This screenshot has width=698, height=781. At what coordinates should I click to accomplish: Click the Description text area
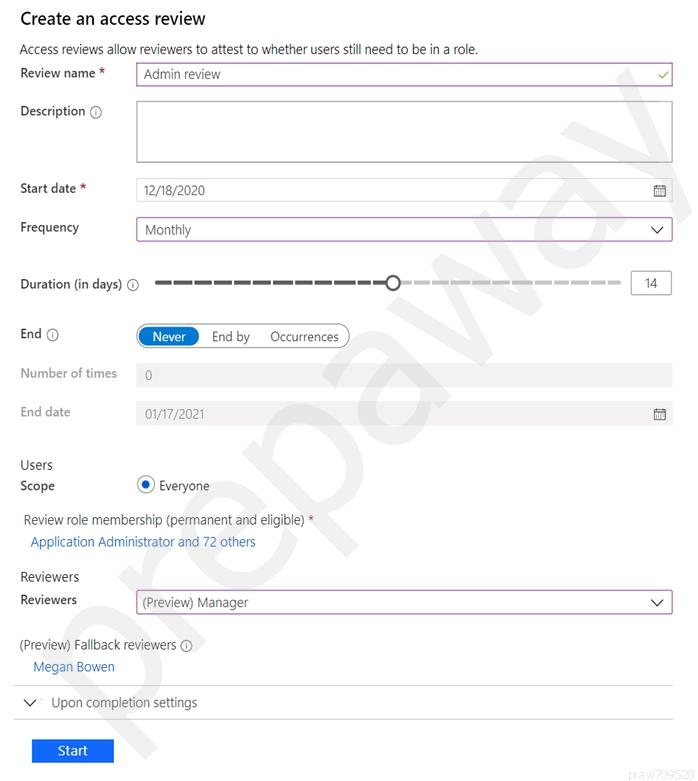click(404, 131)
